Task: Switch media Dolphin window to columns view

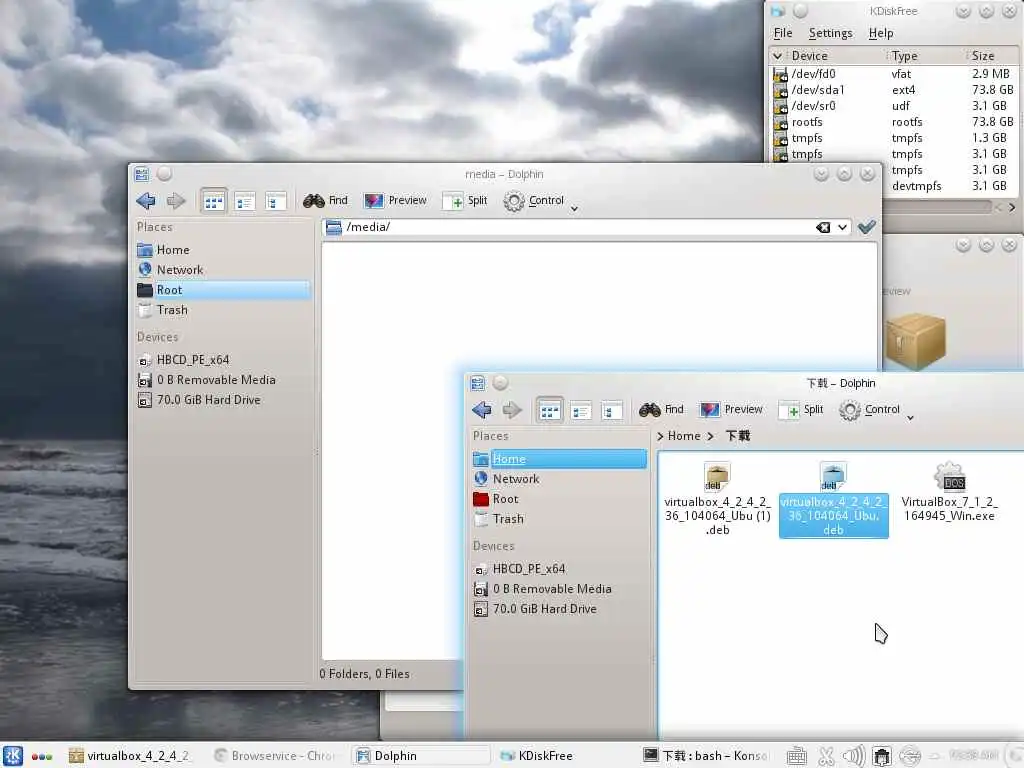Action: [x=276, y=202]
